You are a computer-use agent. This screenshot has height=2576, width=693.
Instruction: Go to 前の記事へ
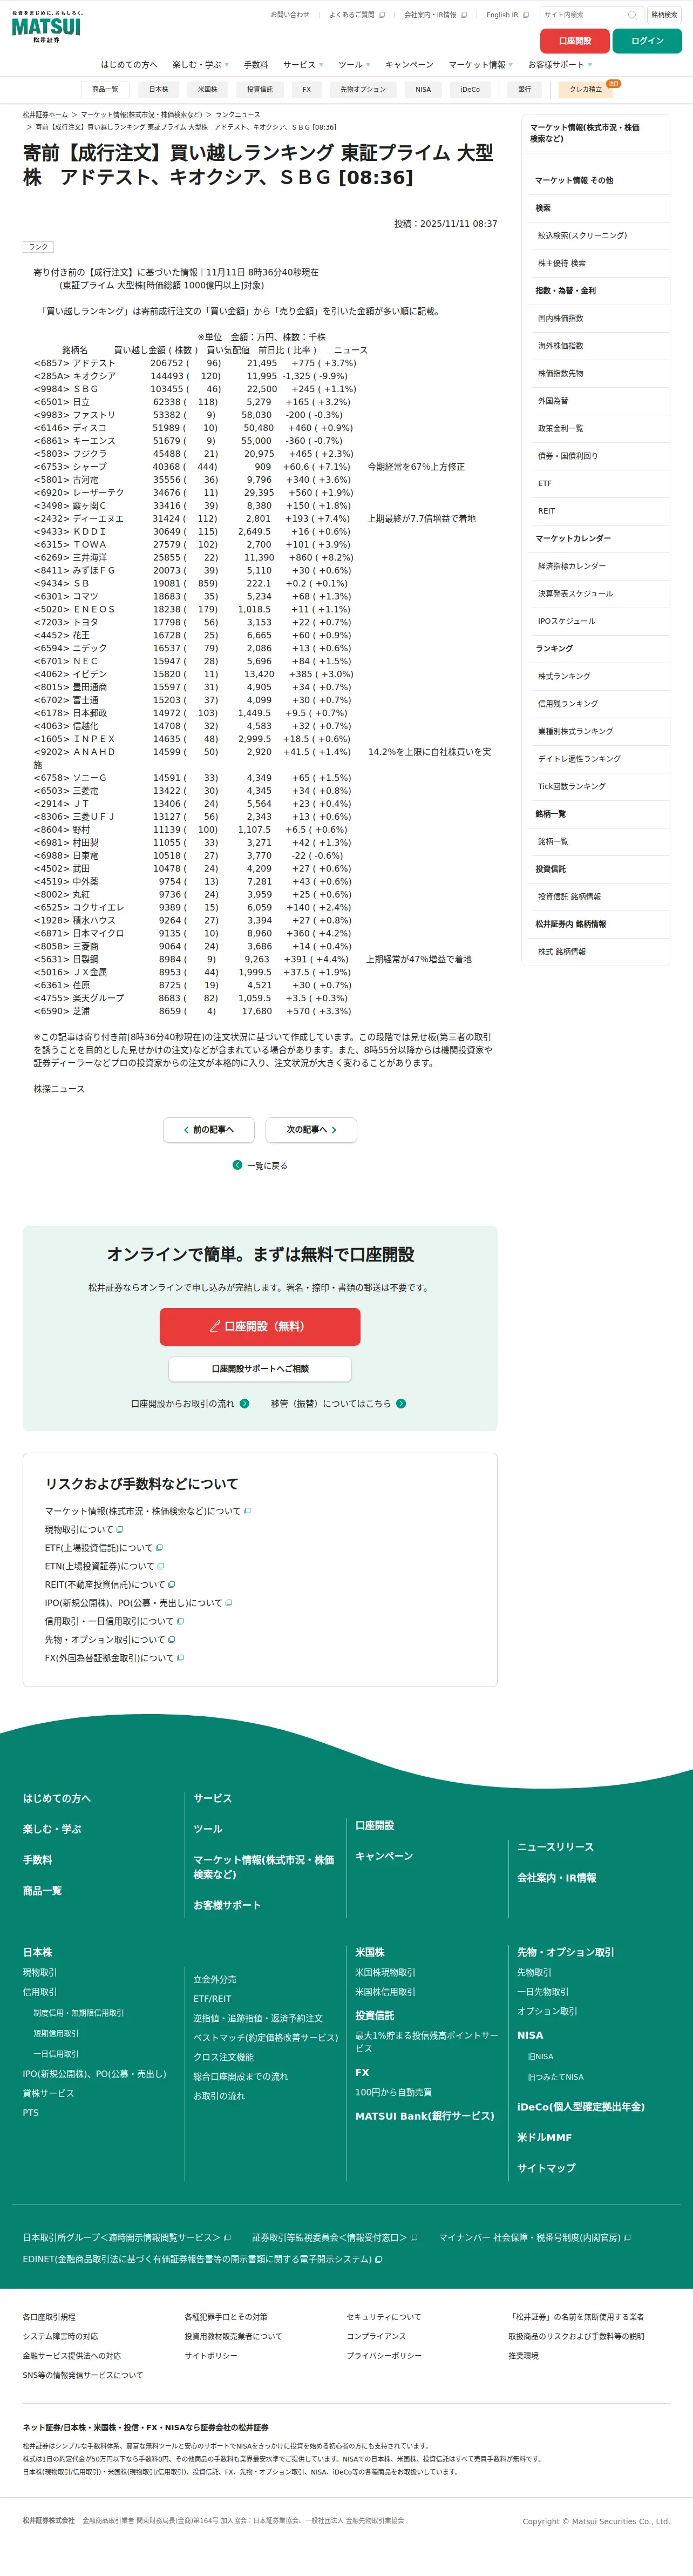(x=209, y=1129)
